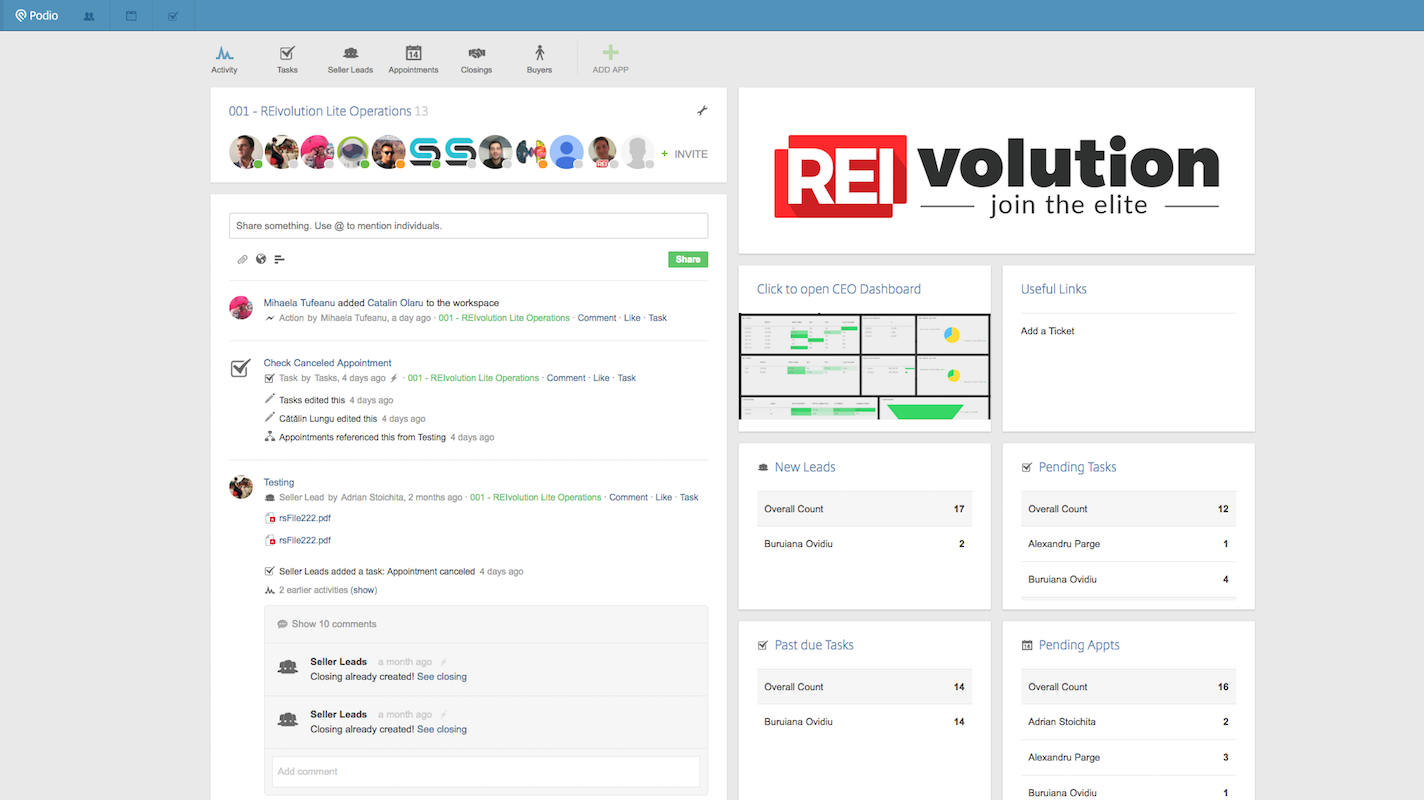Open the Activity app
This screenshot has width=1424, height=800.
coord(225,59)
